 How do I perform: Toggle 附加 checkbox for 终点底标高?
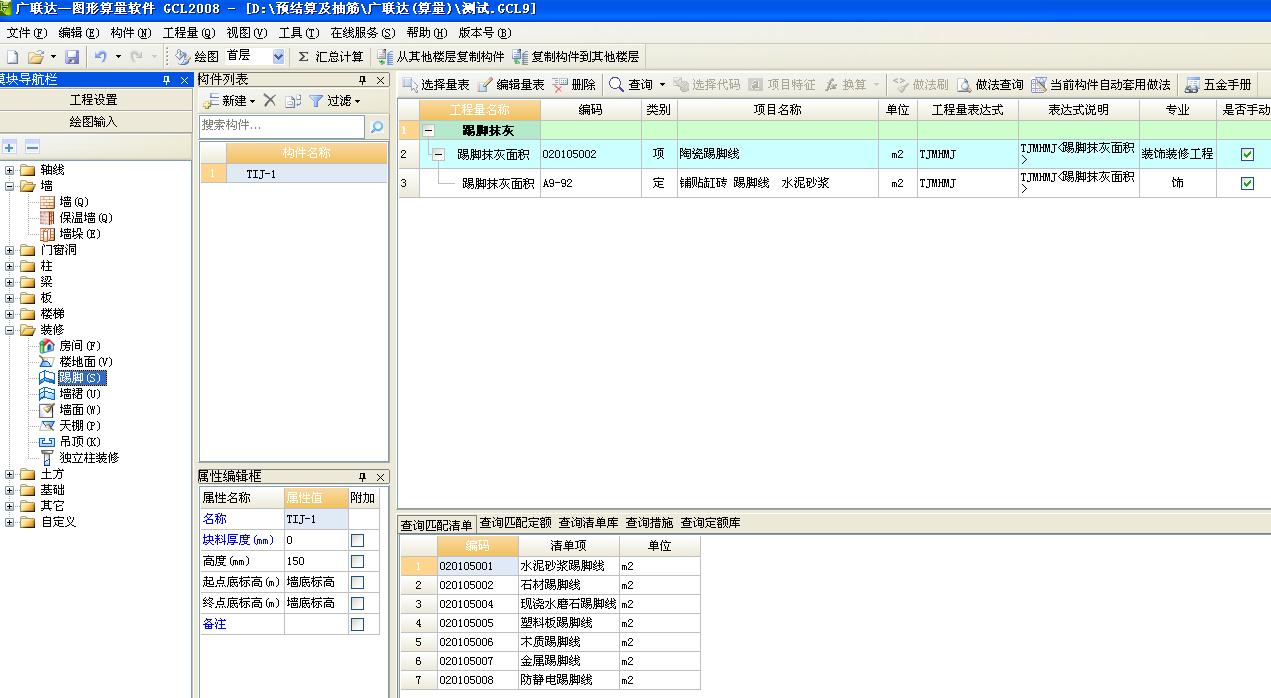357,603
